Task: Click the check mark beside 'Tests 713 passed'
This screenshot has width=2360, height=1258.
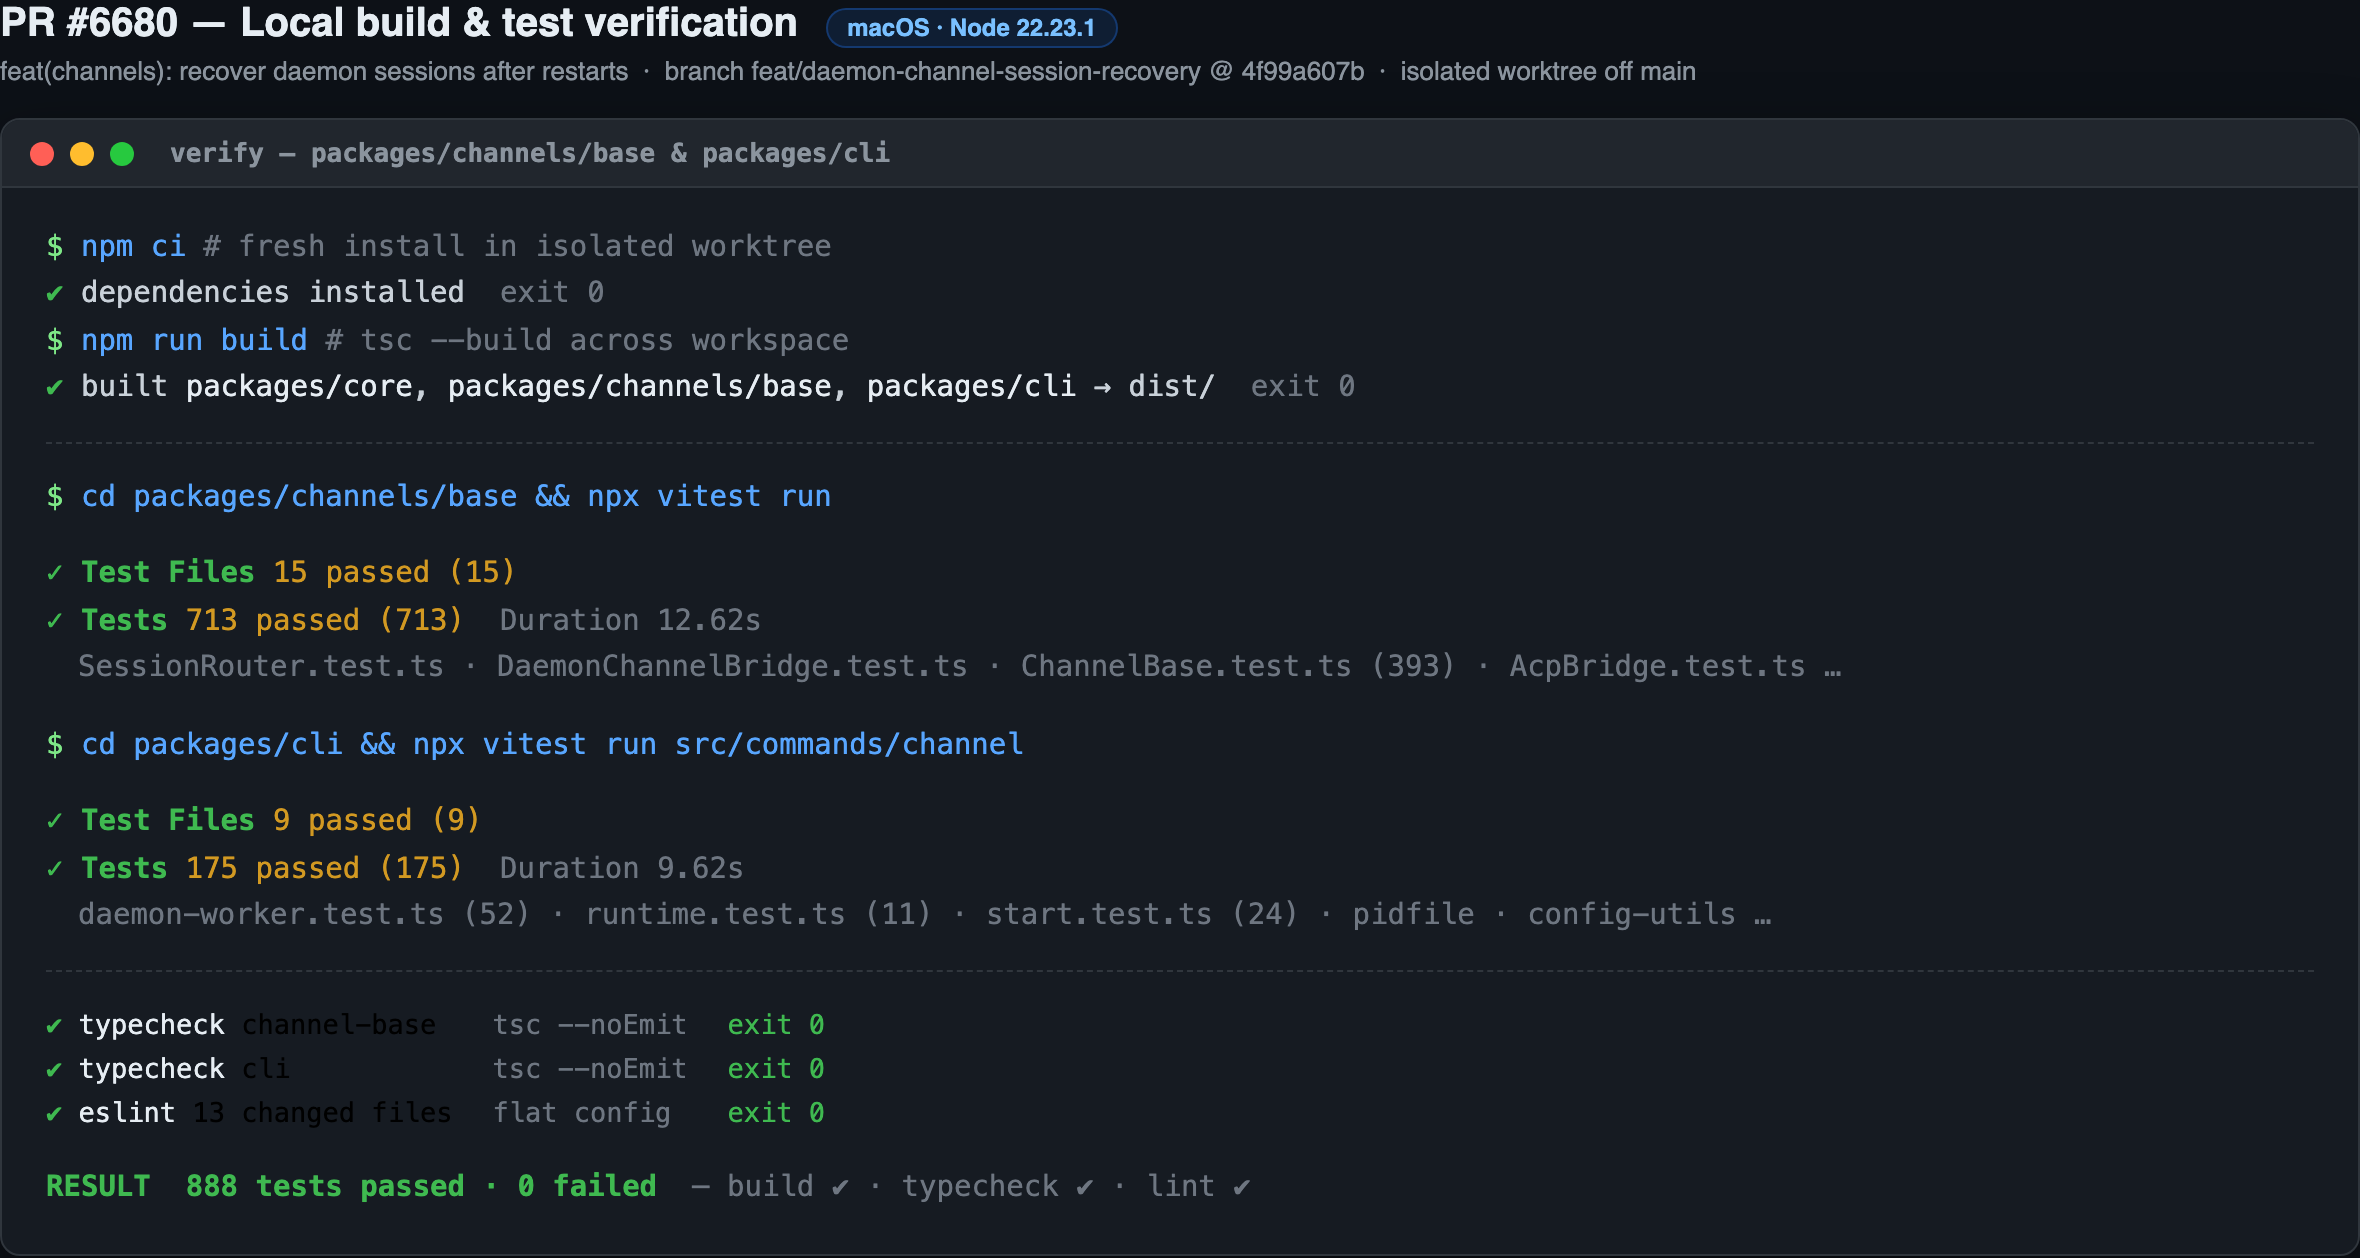Action: tap(55, 620)
